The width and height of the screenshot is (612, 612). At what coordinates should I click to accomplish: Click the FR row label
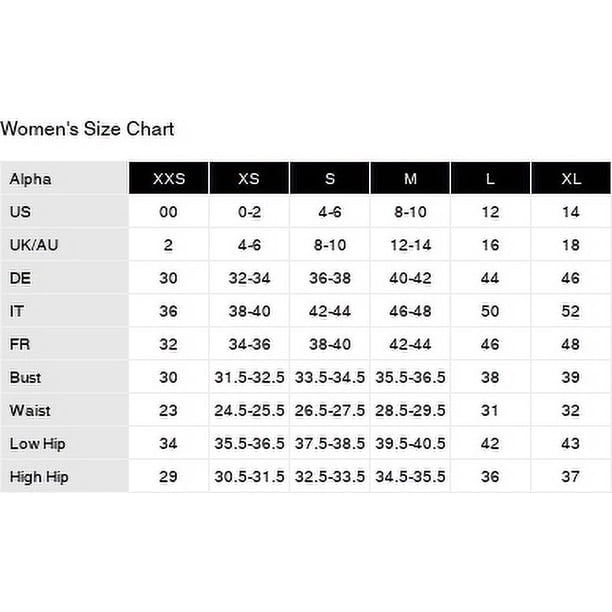[20, 344]
